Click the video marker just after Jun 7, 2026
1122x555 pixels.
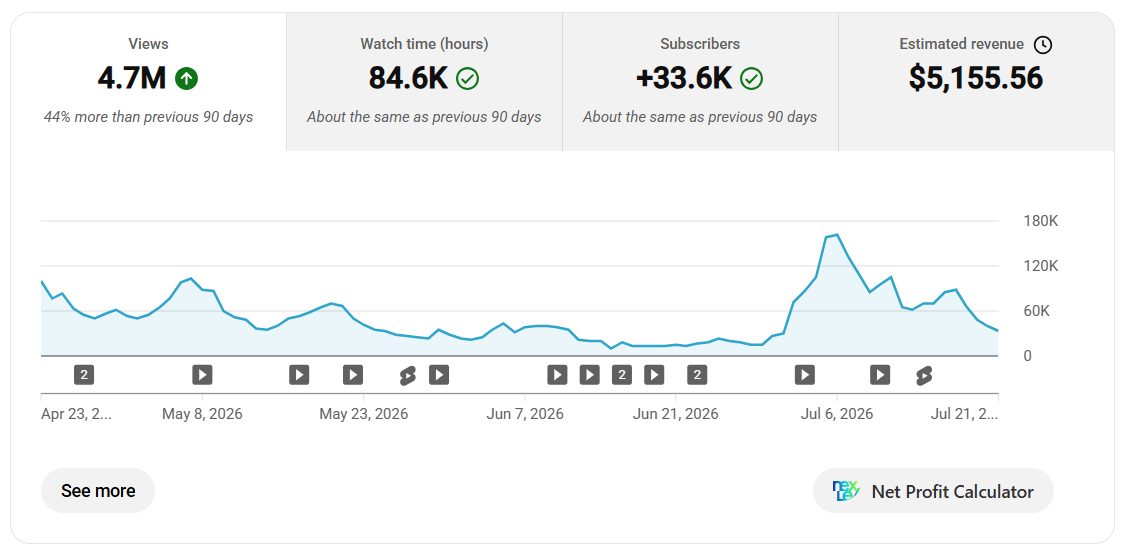point(557,374)
